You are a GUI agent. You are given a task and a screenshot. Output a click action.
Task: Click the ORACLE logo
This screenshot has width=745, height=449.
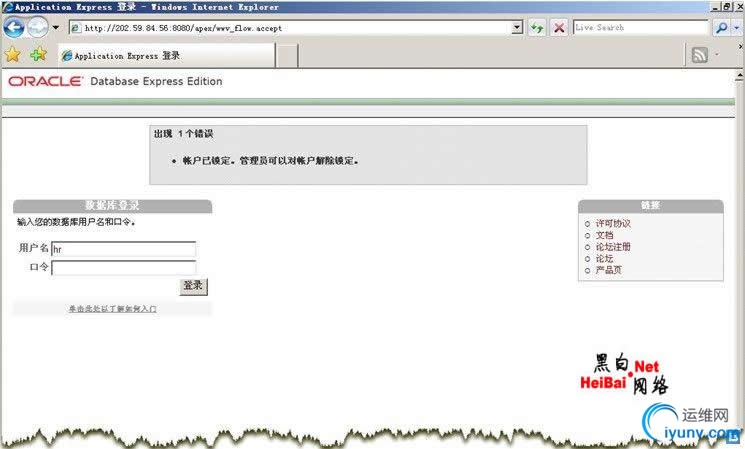coord(46,81)
